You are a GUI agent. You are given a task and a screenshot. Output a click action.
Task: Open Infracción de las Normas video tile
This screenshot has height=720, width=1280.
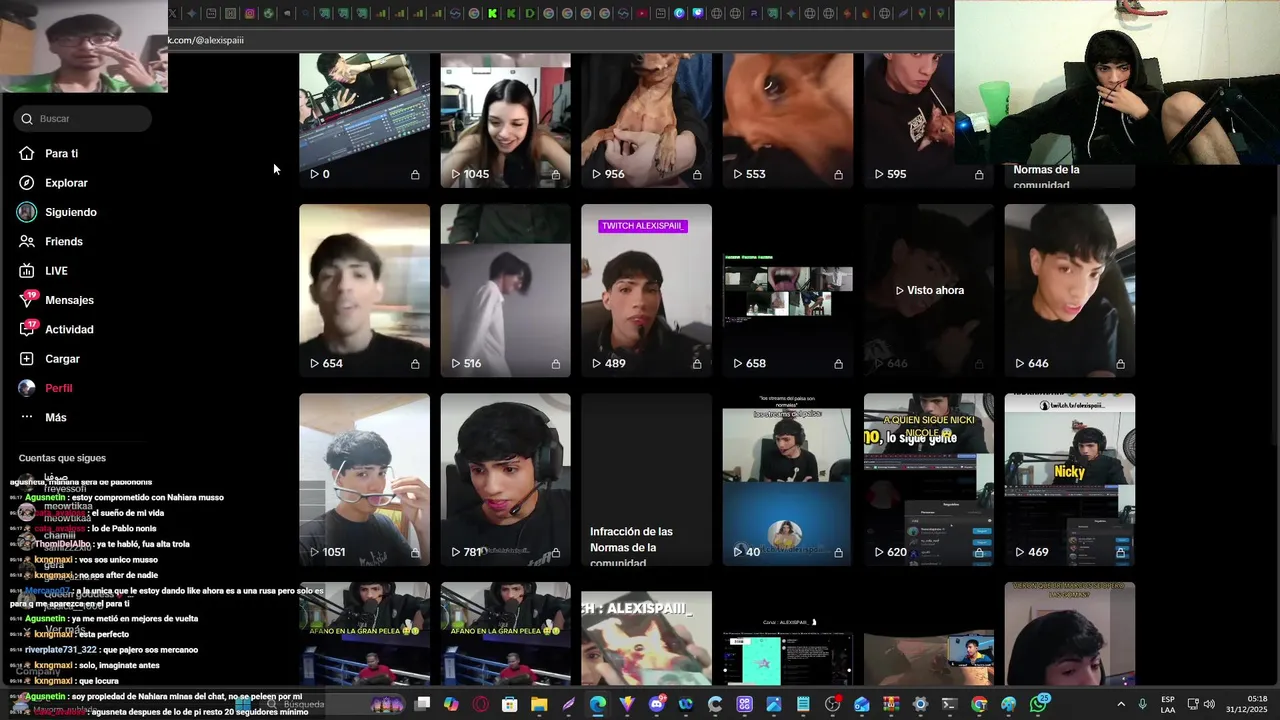[x=646, y=479]
